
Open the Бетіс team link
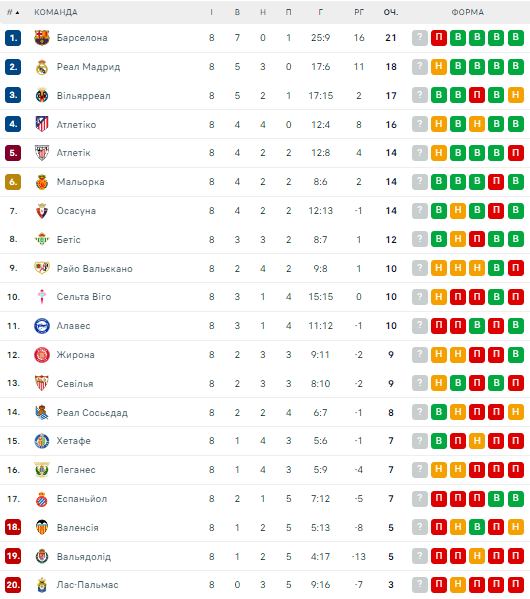click(69, 240)
